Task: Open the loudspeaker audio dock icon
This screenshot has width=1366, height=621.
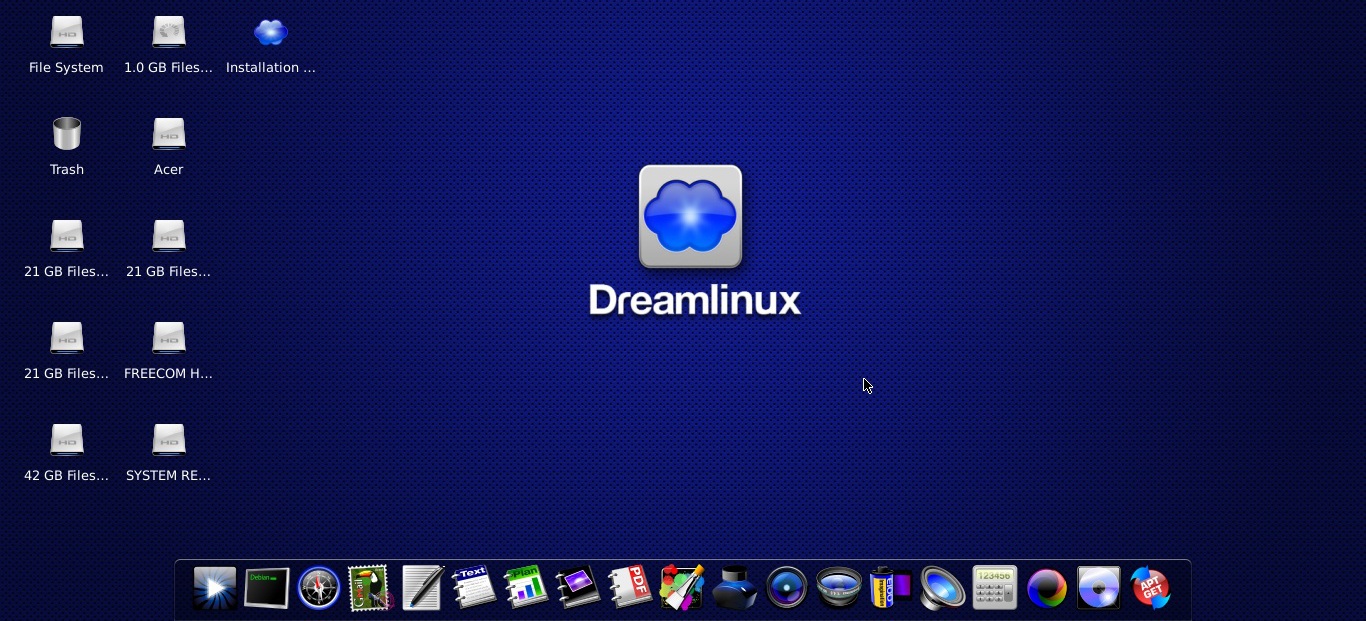Action: tap(943, 588)
